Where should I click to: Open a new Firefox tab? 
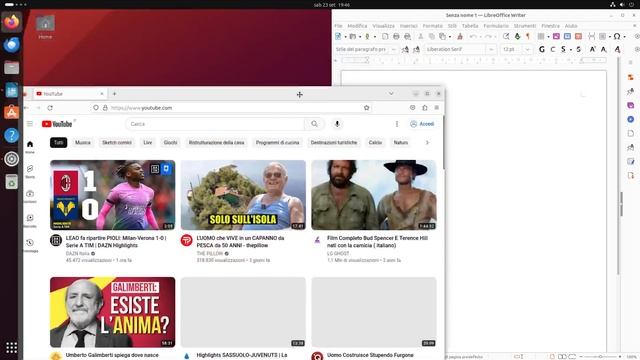114,94
